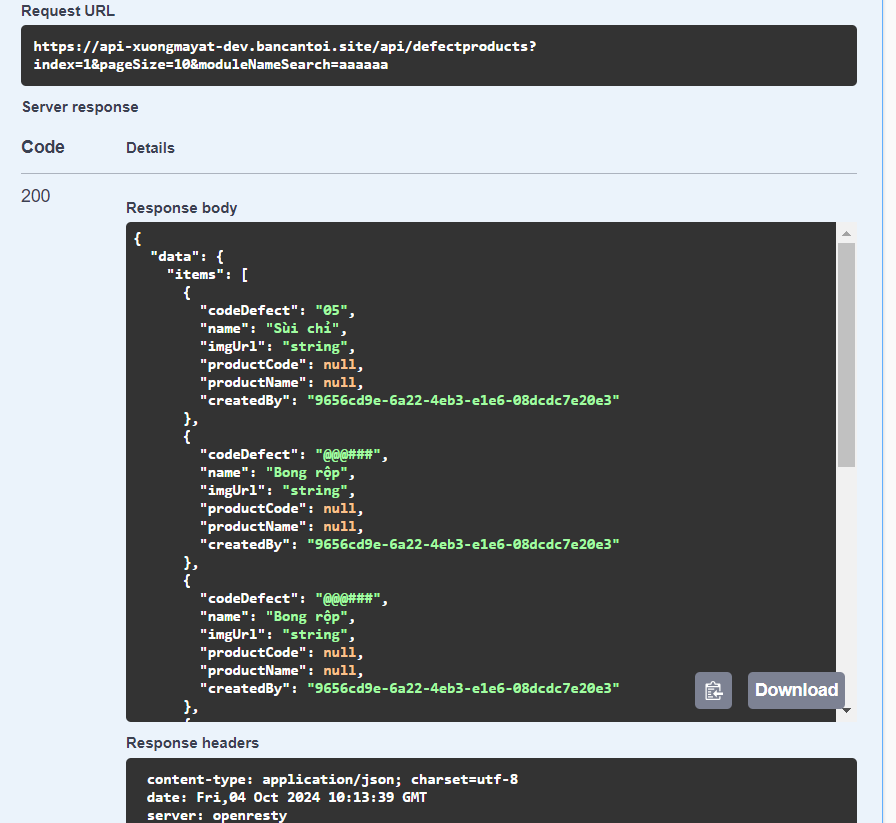The height and width of the screenshot is (823, 896).
Task: Click the response body scrollbar down arrow
Action: pyautogui.click(x=846, y=710)
